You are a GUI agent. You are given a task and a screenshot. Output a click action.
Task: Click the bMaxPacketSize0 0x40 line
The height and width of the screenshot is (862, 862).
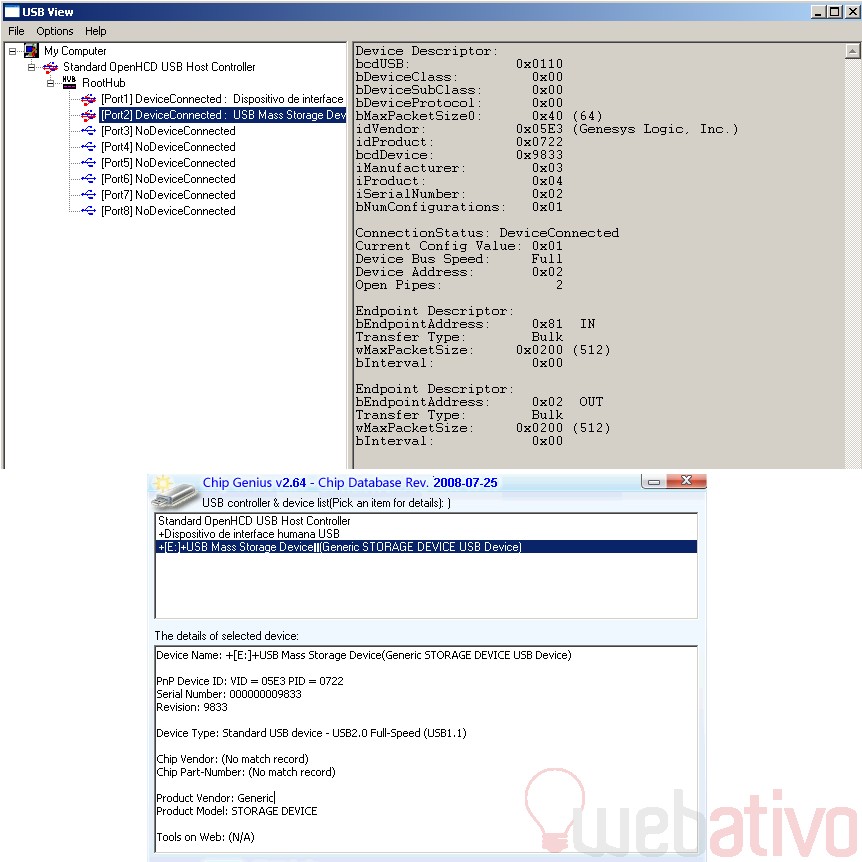pyautogui.click(x=479, y=117)
